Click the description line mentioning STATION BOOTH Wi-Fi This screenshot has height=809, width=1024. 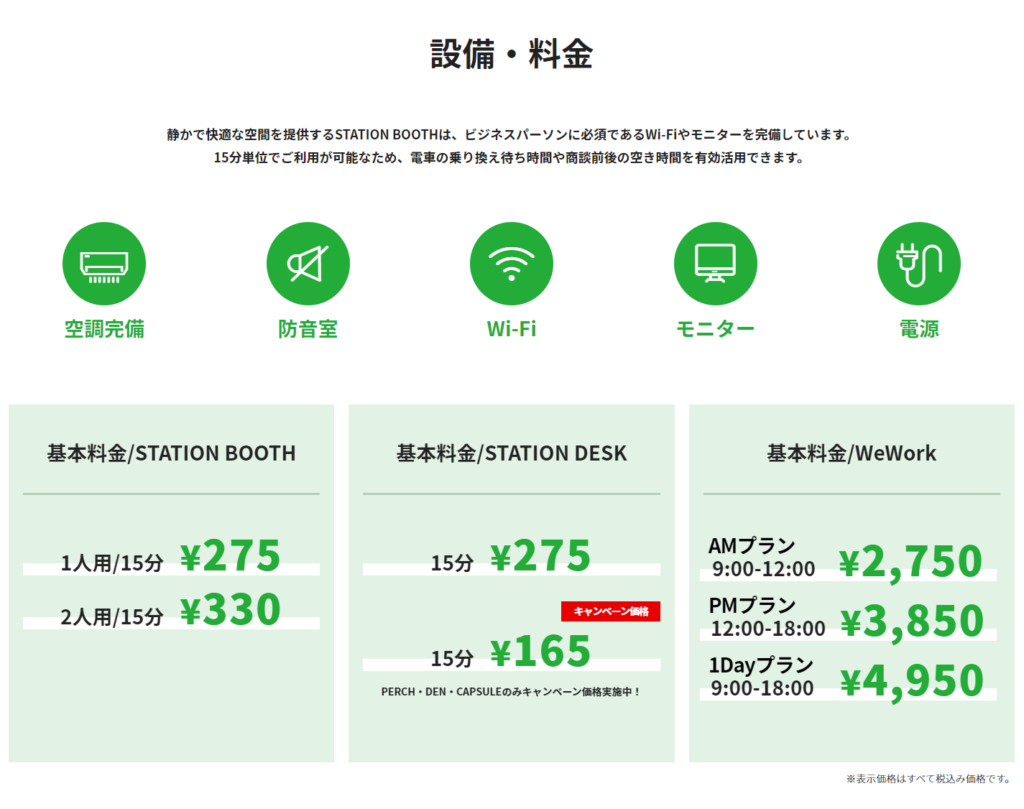pos(511,135)
